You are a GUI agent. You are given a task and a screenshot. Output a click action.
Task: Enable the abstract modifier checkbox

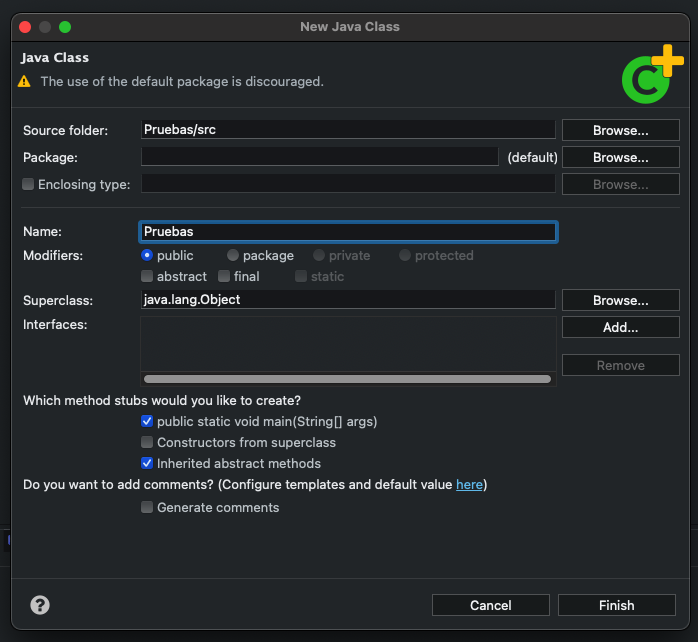pyautogui.click(x=147, y=276)
